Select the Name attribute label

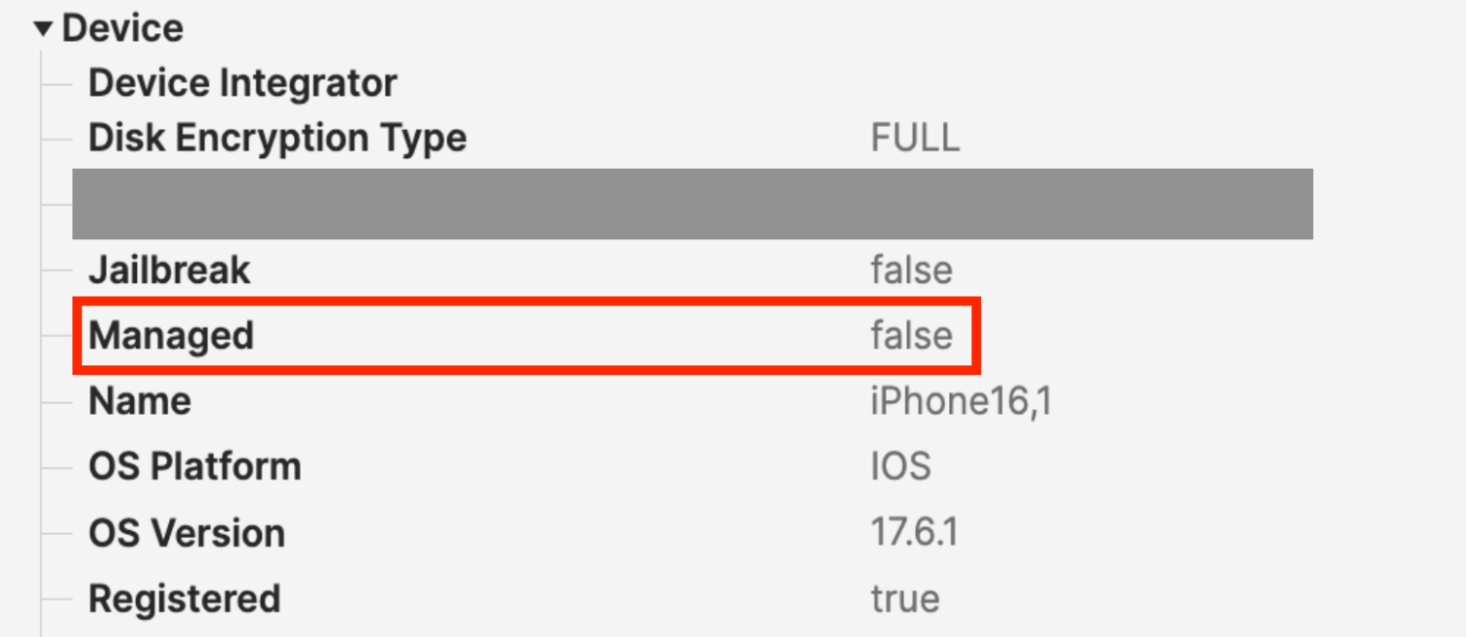click(x=140, y=402)
